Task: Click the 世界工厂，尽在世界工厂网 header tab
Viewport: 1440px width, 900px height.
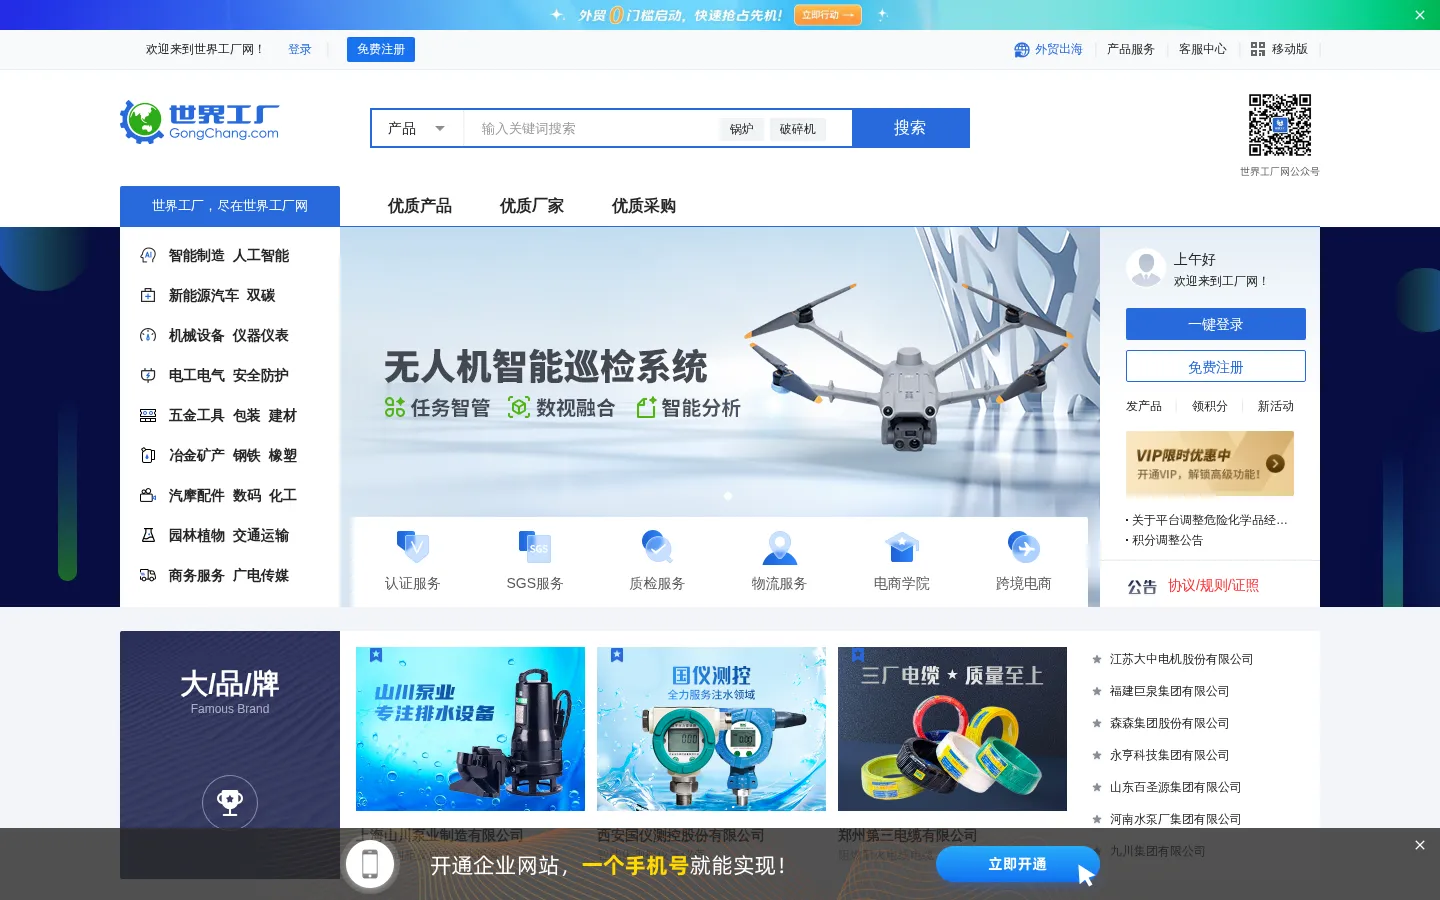Action: click(230, 206)
